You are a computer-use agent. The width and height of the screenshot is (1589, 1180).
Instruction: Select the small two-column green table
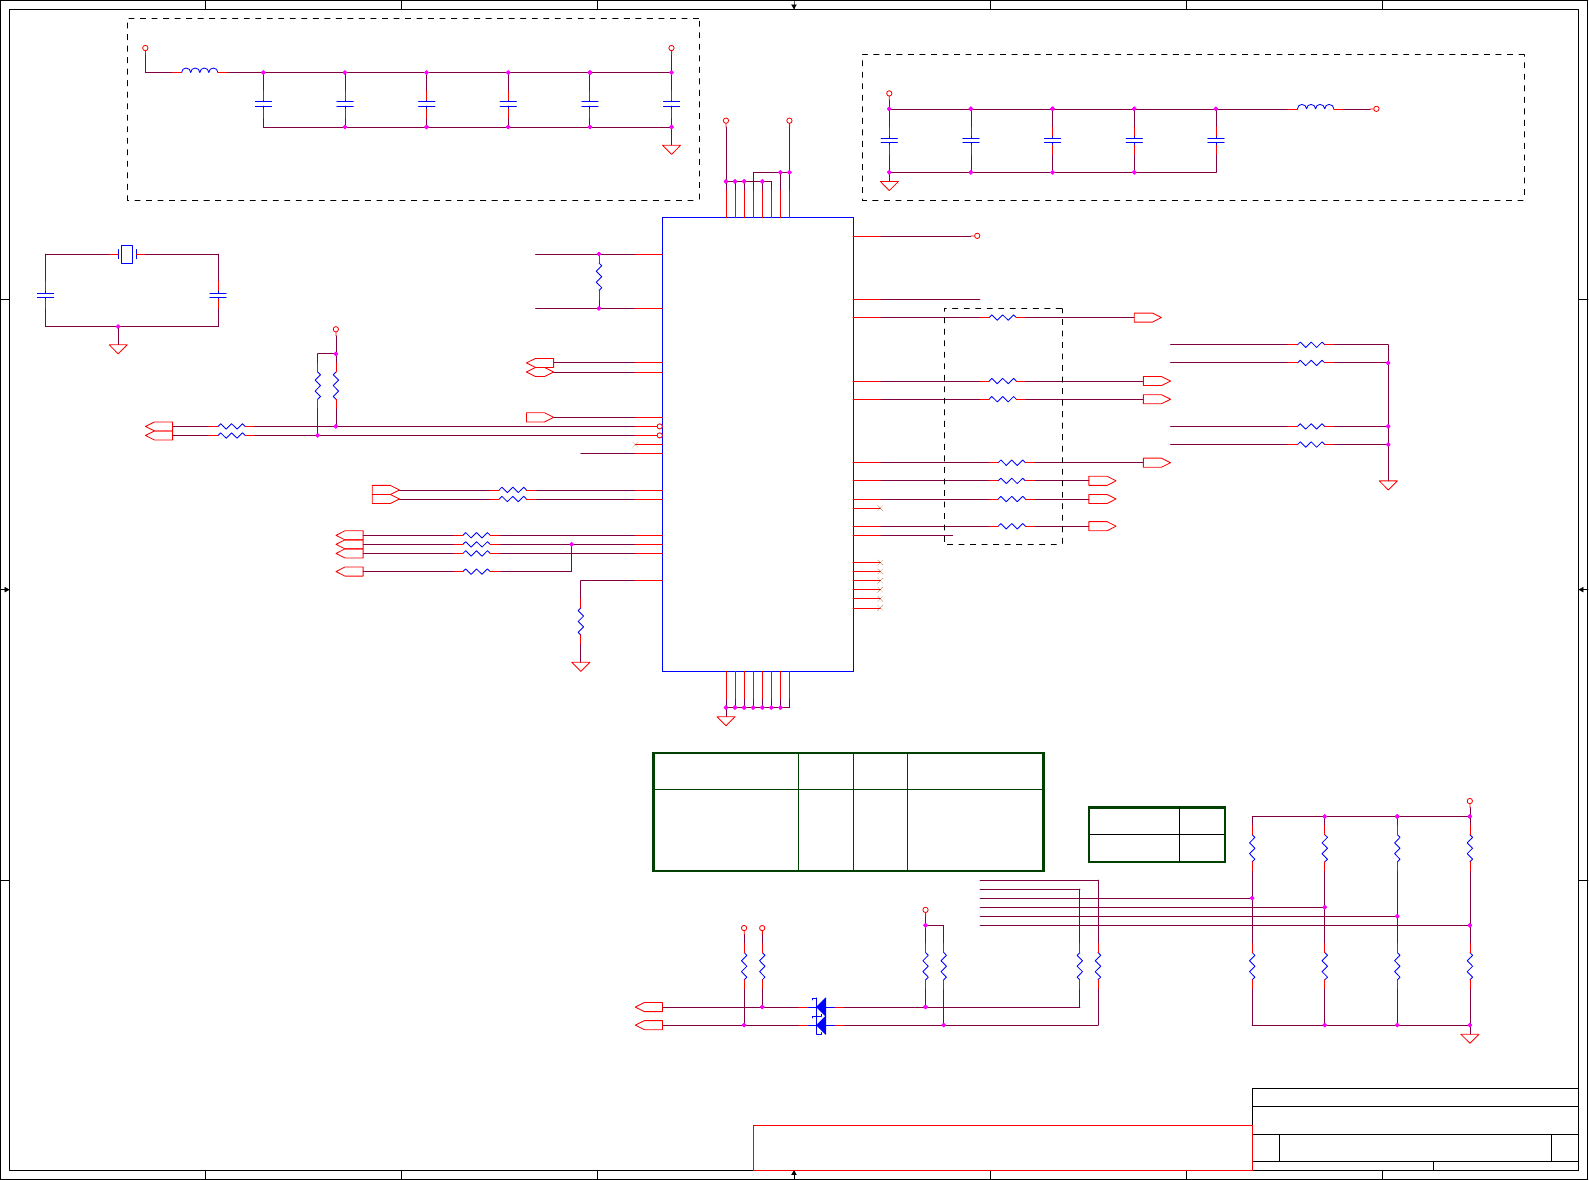[x=1157, y=834]
